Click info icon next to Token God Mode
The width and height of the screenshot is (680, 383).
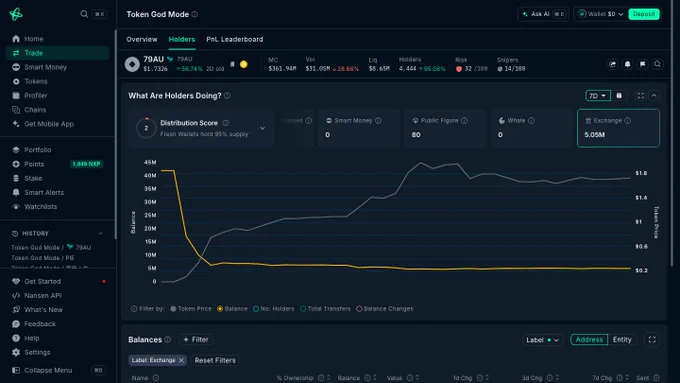coord(195,14)
